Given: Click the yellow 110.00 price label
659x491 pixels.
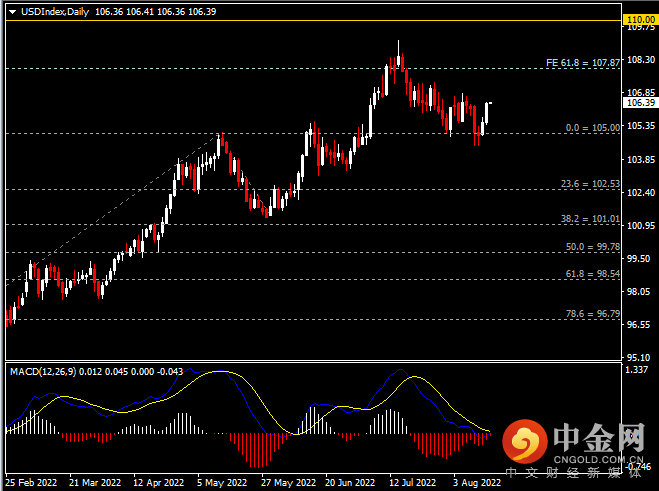Looking at the screenshot, I should pyautogui.click(x=641, y=19).
